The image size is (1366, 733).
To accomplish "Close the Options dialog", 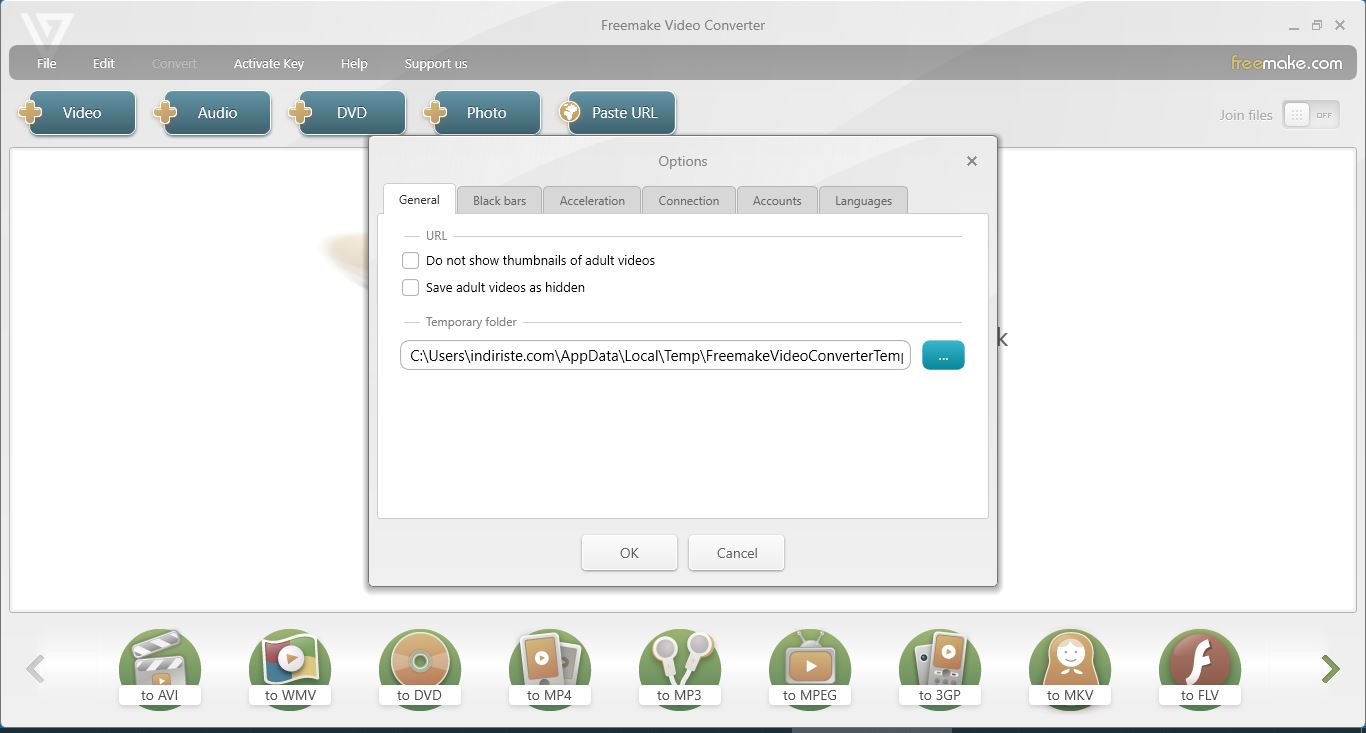I will (x=971, y=161).
